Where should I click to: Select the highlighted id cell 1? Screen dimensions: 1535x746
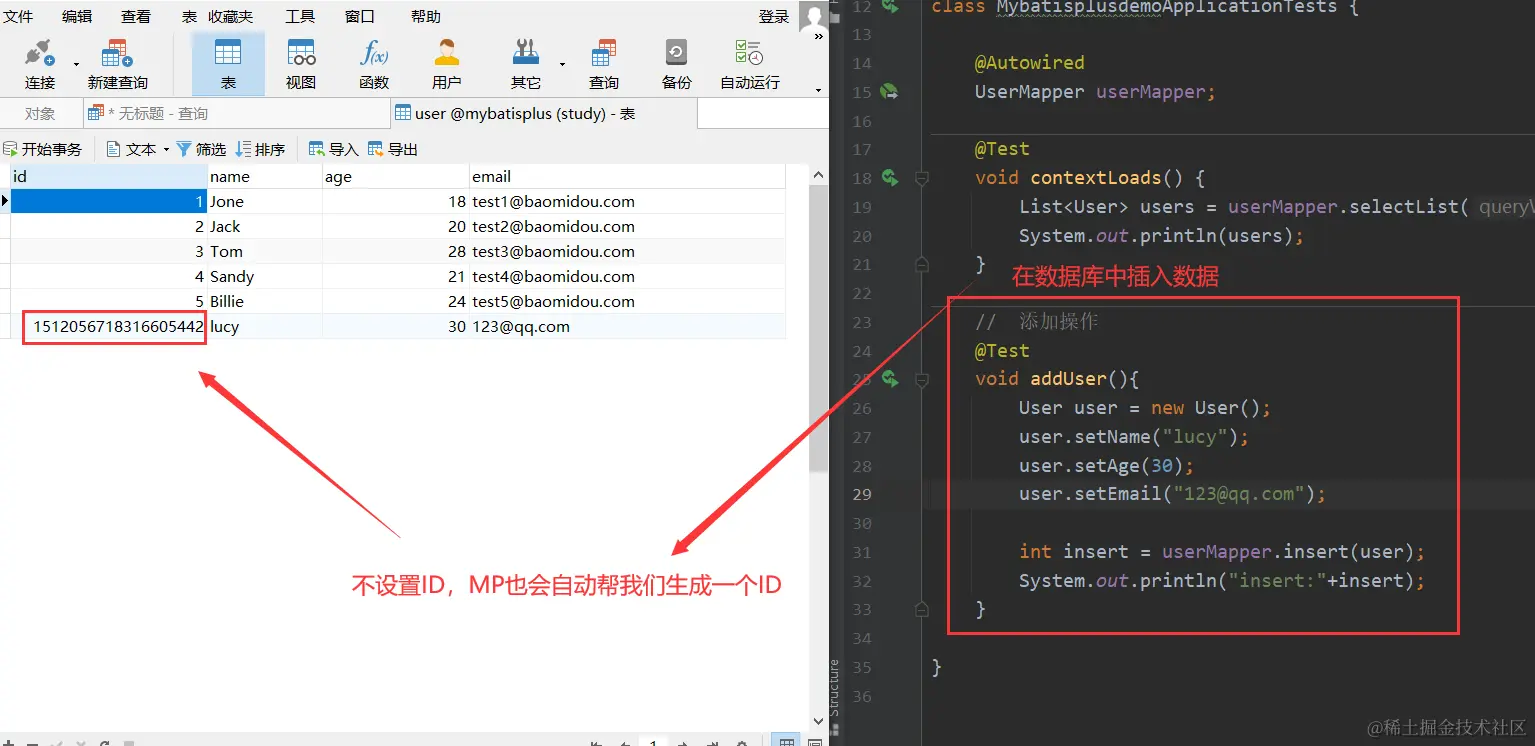108,201
